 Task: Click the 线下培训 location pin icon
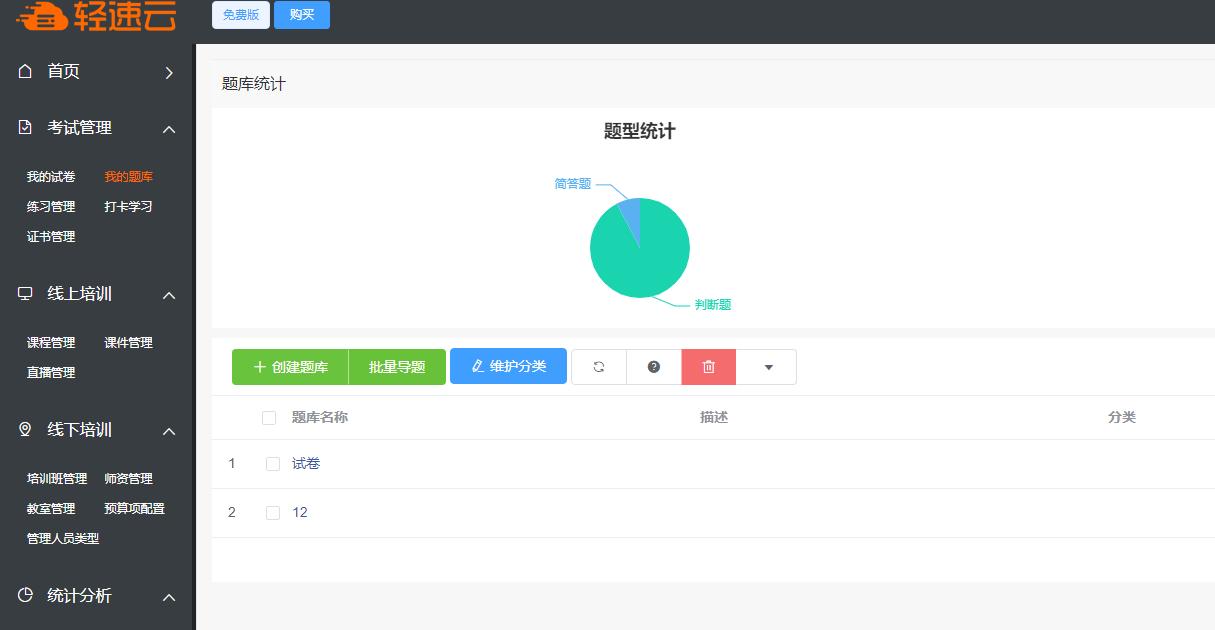tap(23, 430)
